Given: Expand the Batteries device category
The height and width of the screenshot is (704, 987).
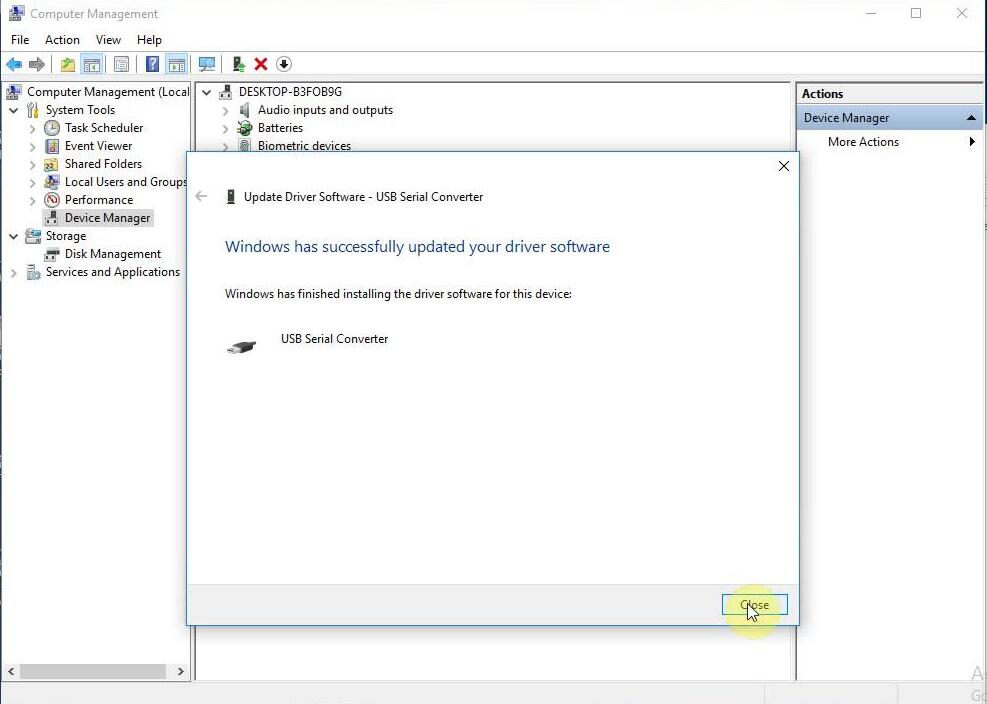Looking at the screenshot, I should click(x=225, y=128).
